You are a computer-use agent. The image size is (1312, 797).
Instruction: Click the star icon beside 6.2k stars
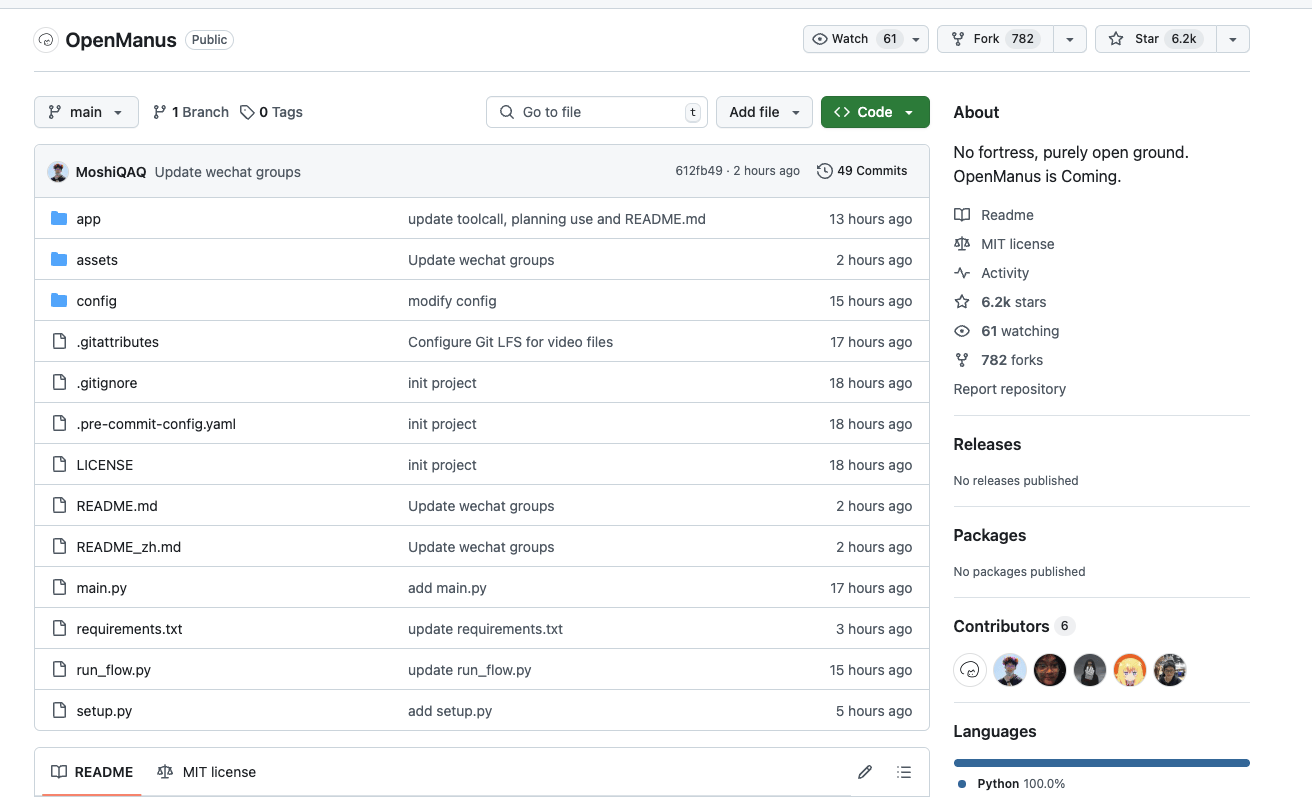click(962, 302)
